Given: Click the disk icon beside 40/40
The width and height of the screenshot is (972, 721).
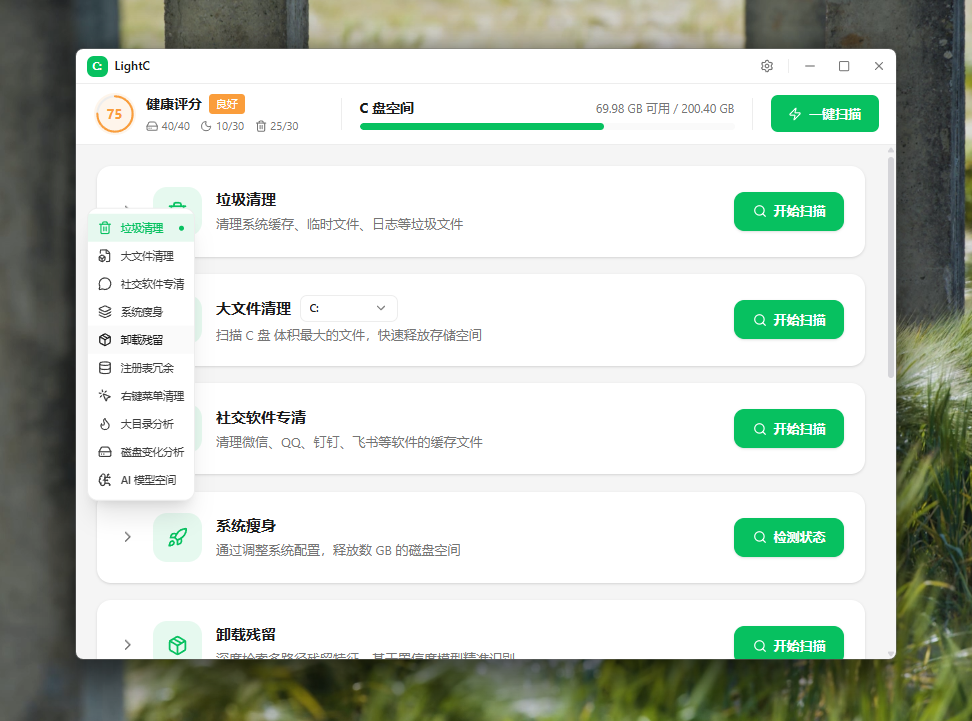Looking at the screenshot, I should (x=152, y=126).
